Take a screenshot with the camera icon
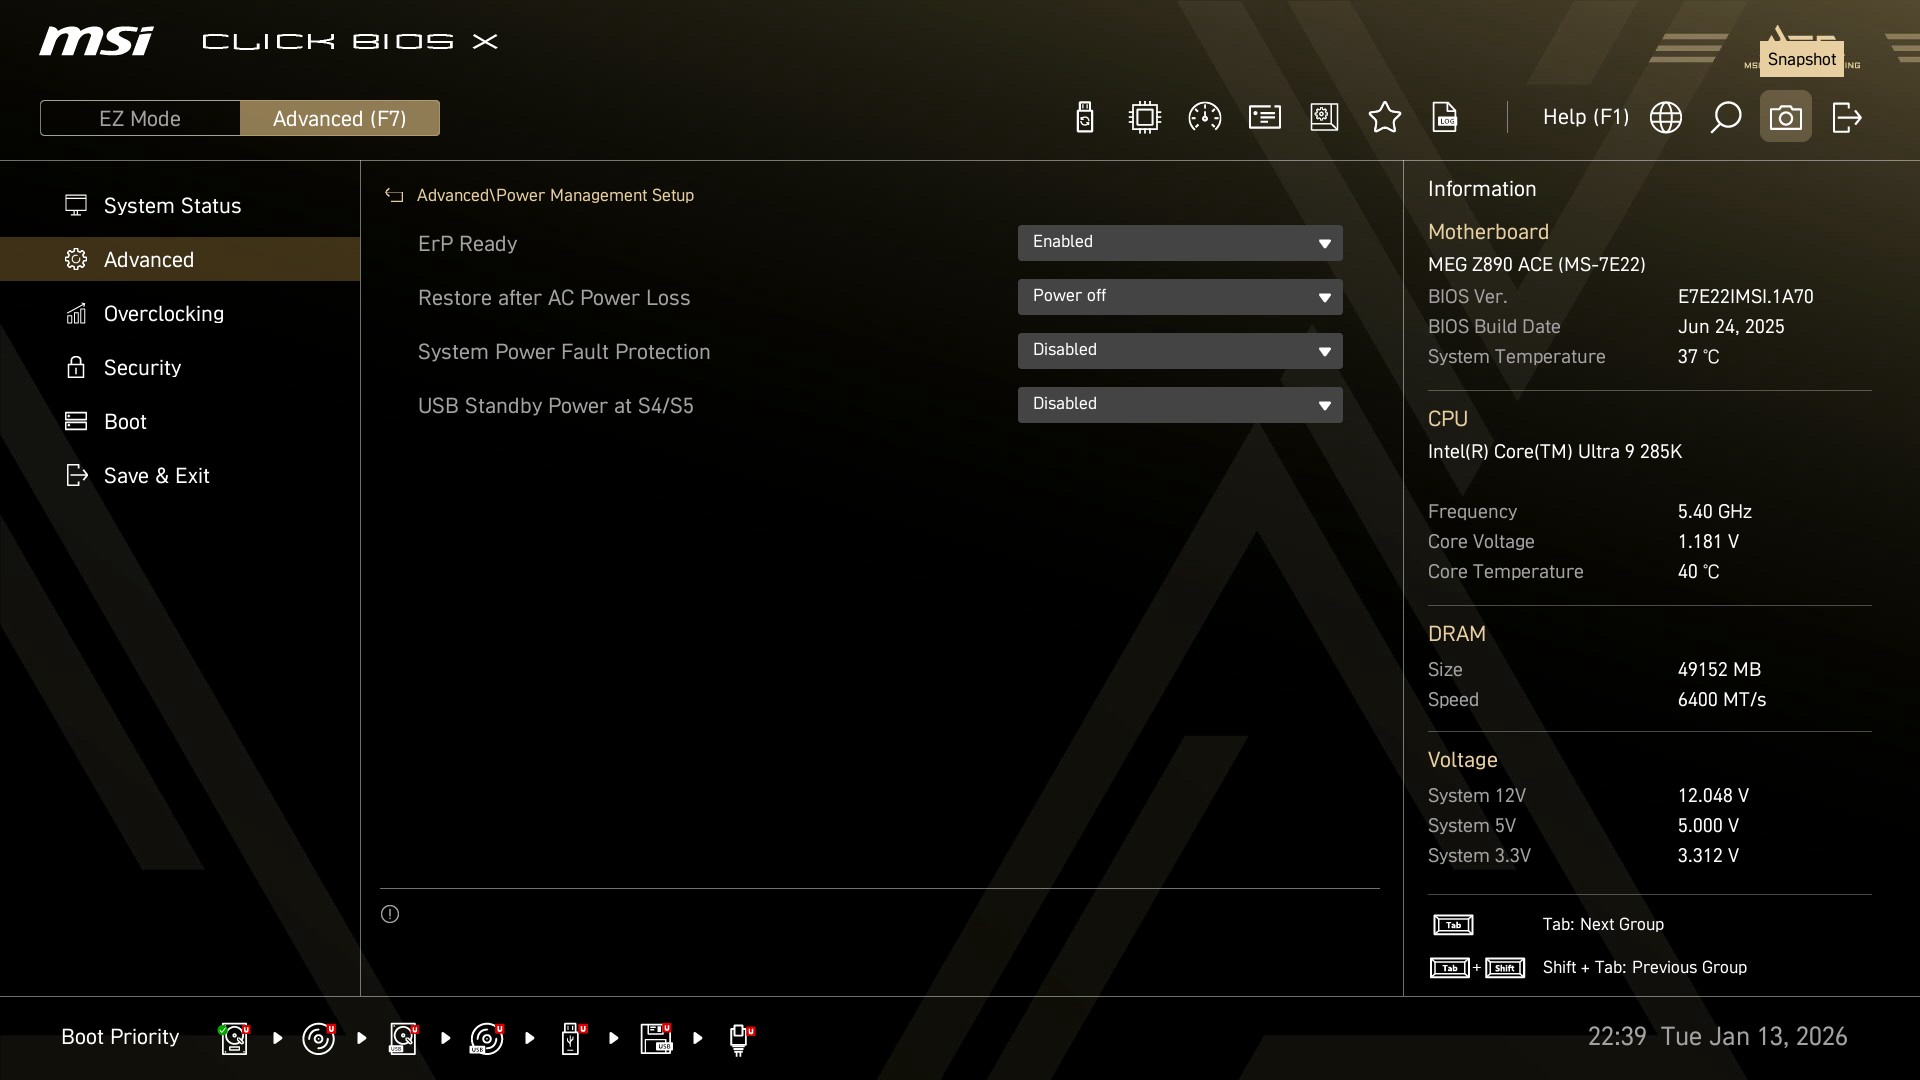 tap(1785, 118)
